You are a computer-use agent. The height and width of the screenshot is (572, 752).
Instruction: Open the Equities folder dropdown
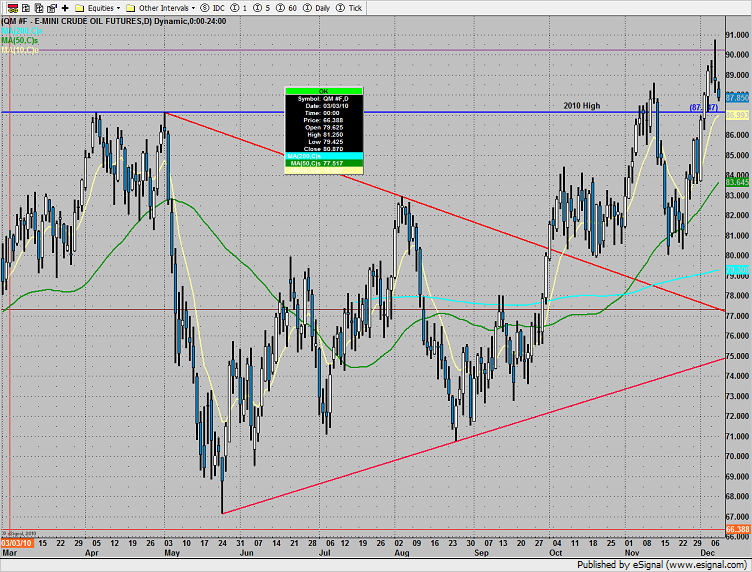coord(98,8)
